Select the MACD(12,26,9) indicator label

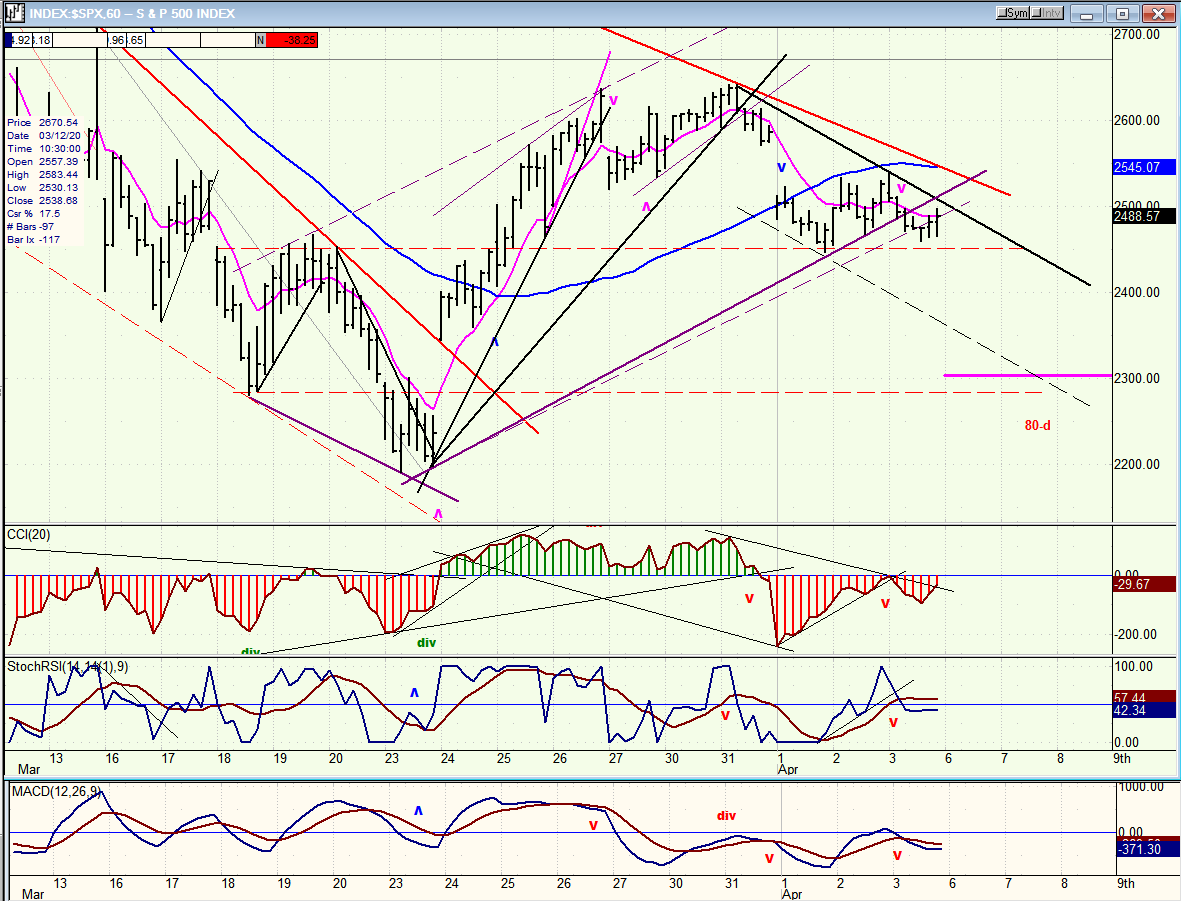pyautogui.click(x=55, y=792)
